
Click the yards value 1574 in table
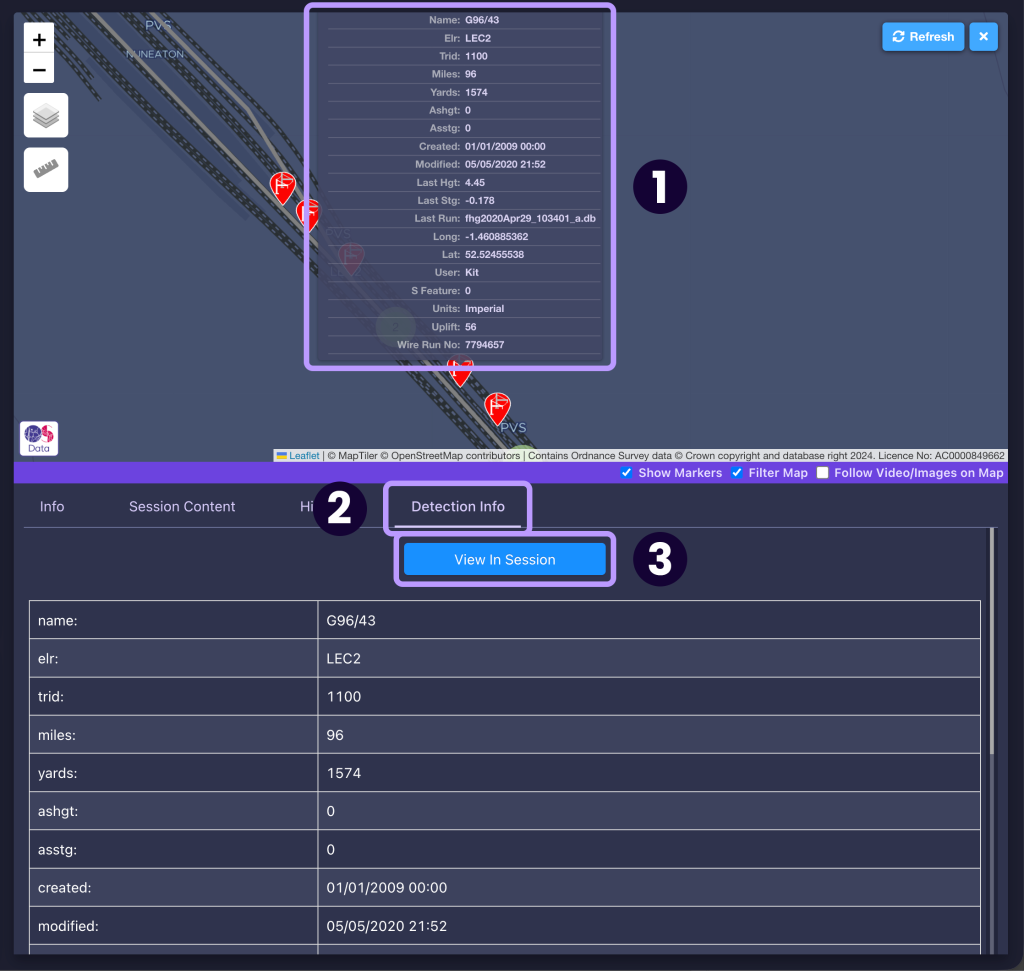[x=344, y=773]
